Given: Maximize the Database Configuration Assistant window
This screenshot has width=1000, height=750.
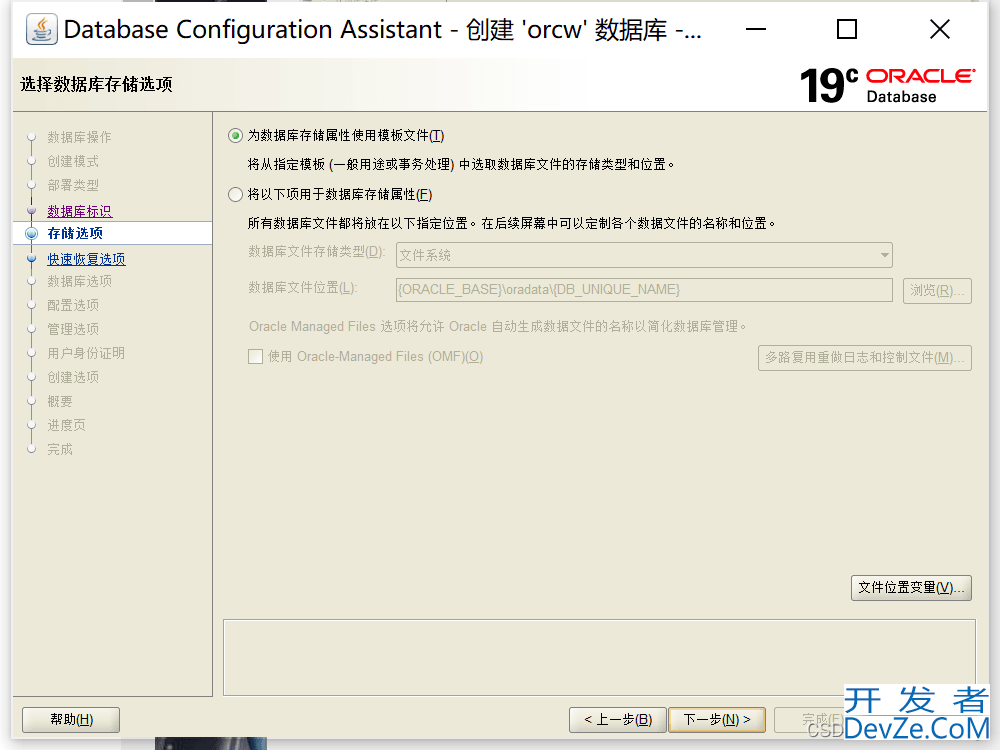Looking at the screenshot, I should pos(847,29).
